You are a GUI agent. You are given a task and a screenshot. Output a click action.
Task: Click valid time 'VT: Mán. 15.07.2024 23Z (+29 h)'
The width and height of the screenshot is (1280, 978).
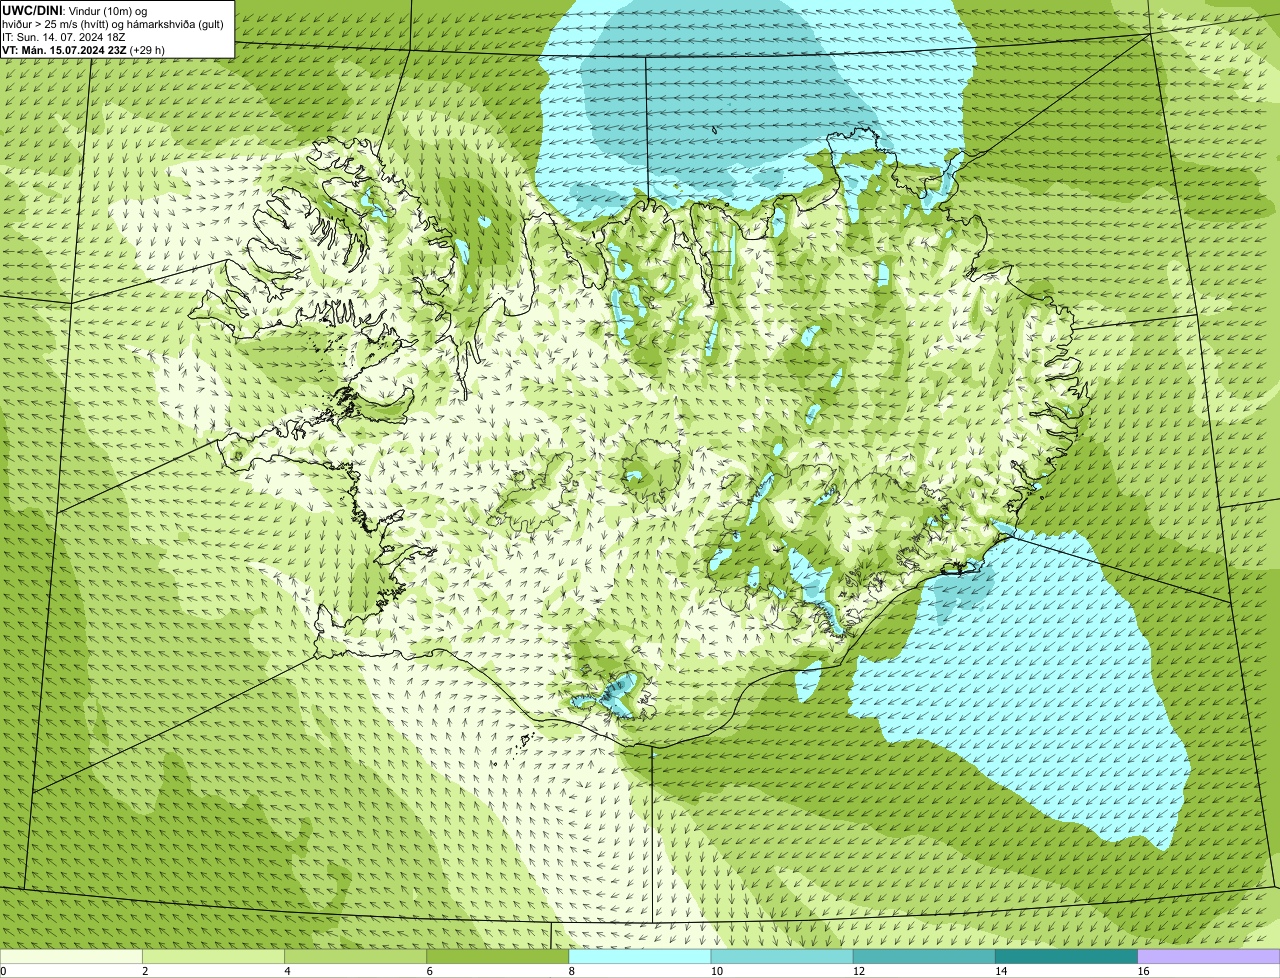tap(84, 50)
